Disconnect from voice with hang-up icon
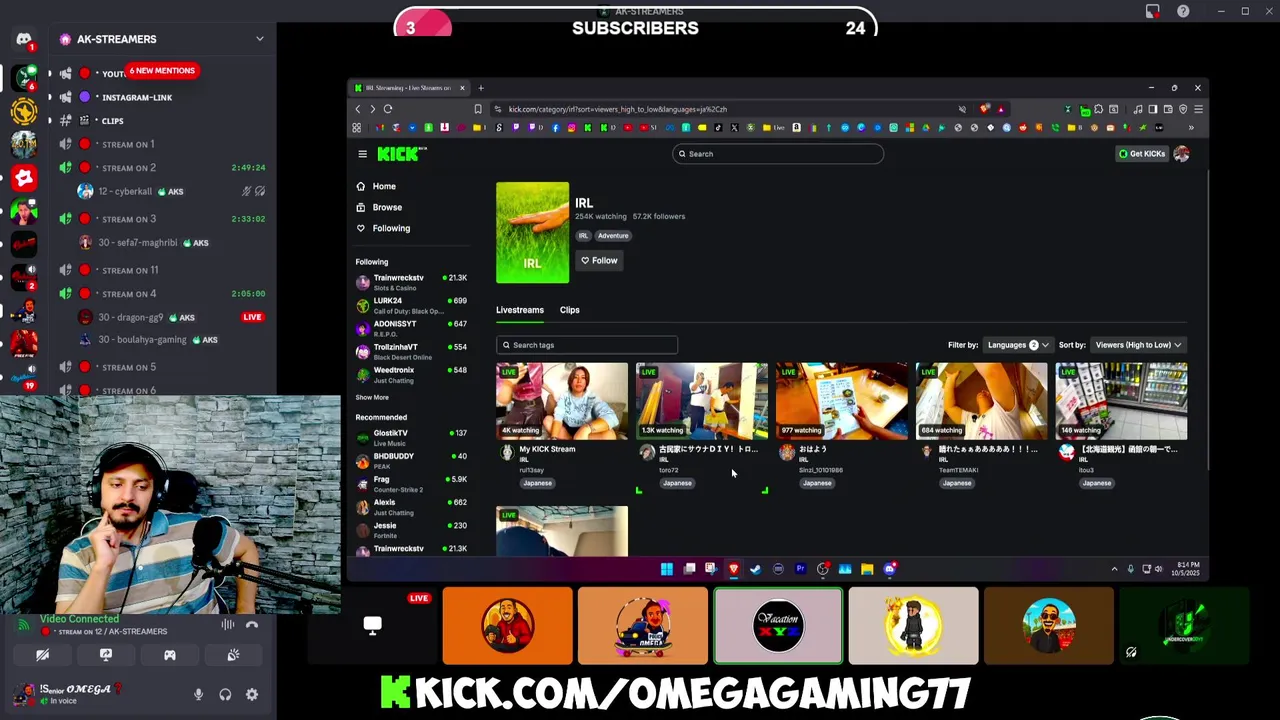 [252, 625]
